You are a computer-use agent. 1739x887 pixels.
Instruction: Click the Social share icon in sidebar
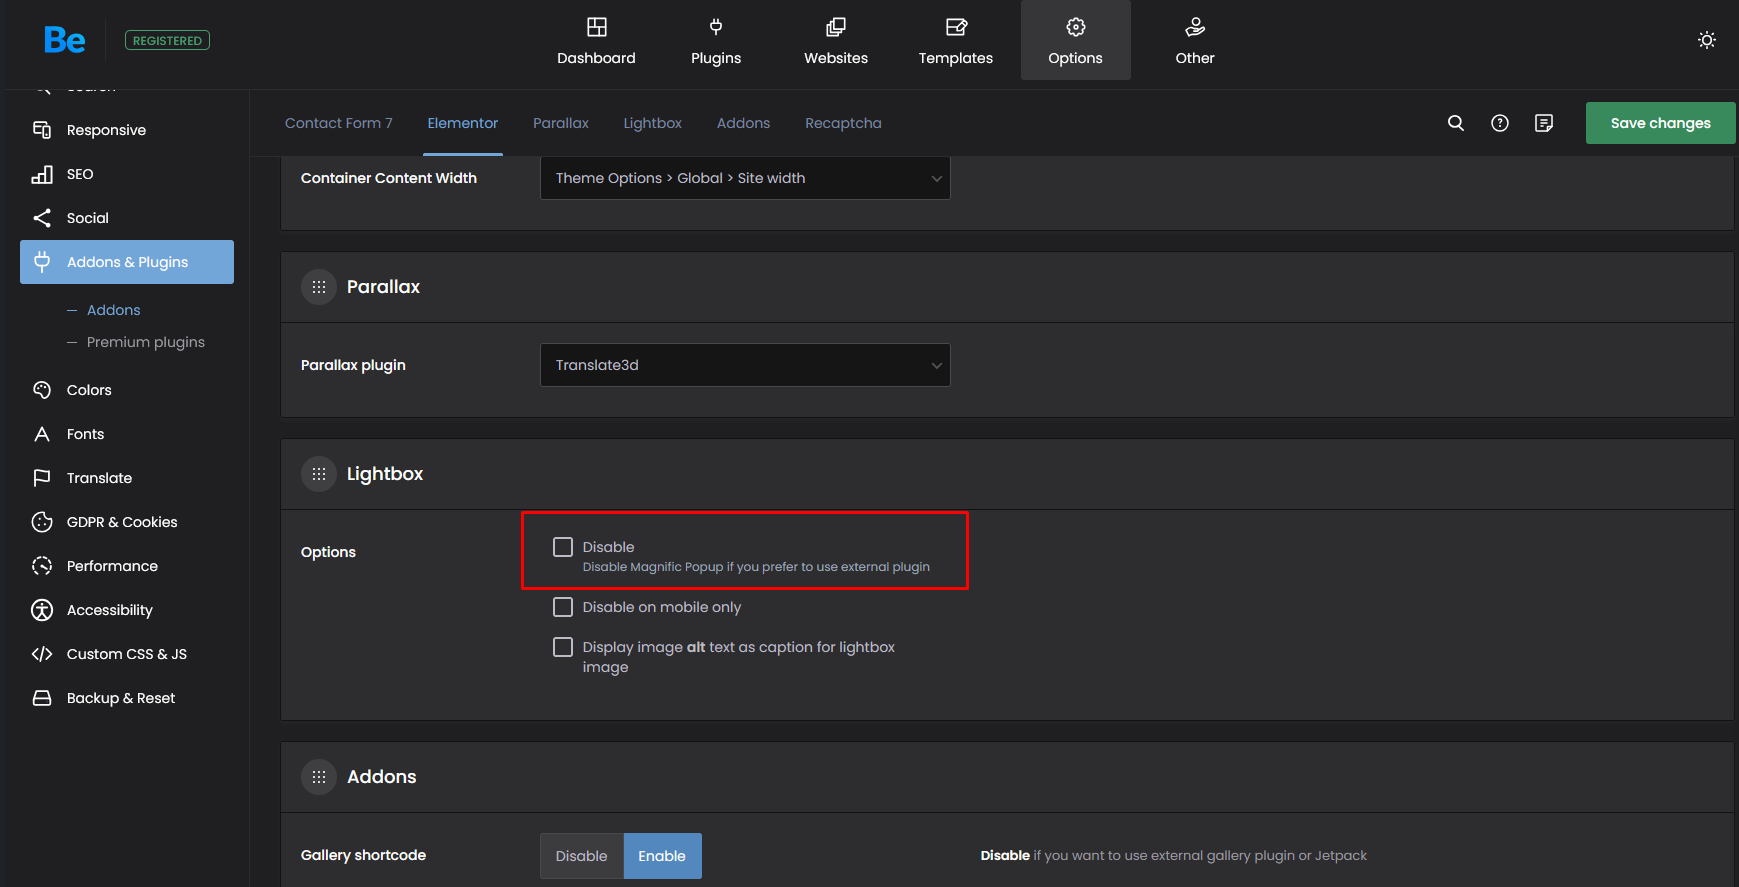coord(42,218)
